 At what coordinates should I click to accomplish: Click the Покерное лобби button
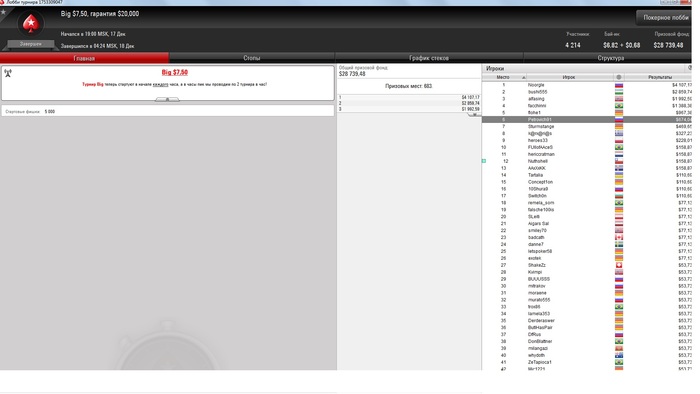(x=664, y=17)
